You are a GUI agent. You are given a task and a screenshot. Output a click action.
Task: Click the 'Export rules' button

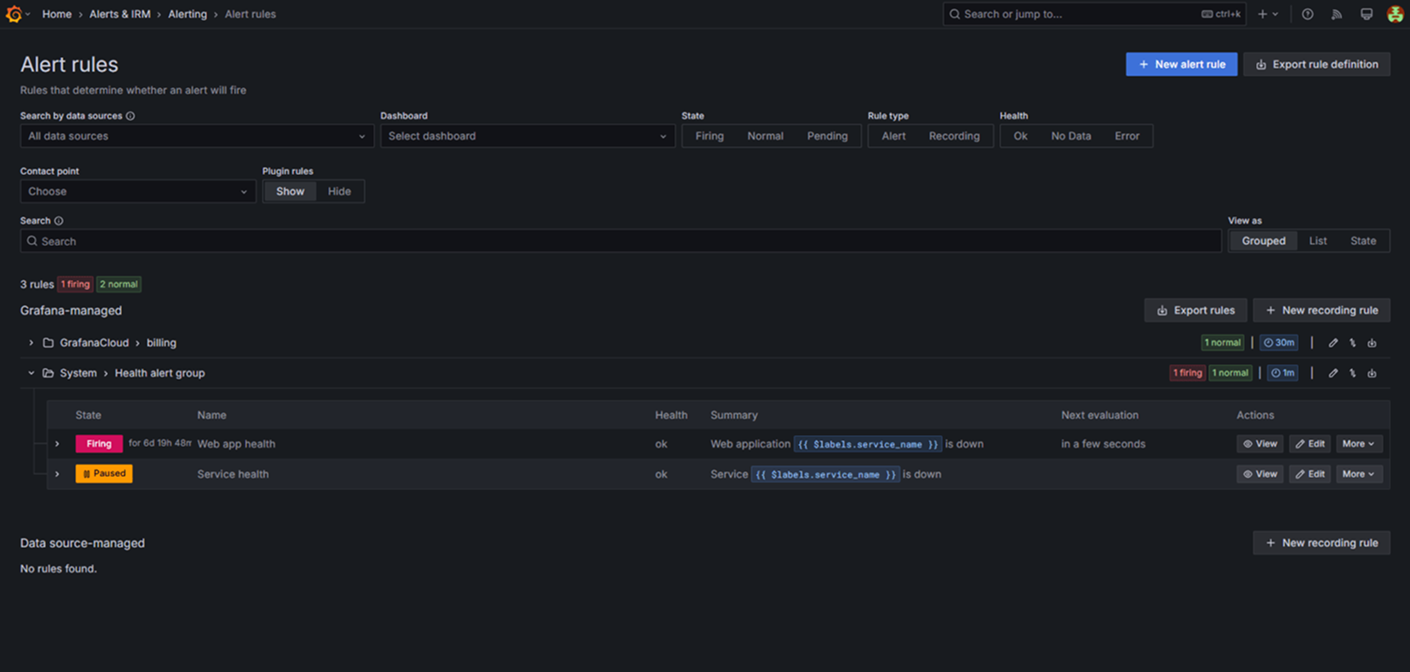pos(1196,310)
